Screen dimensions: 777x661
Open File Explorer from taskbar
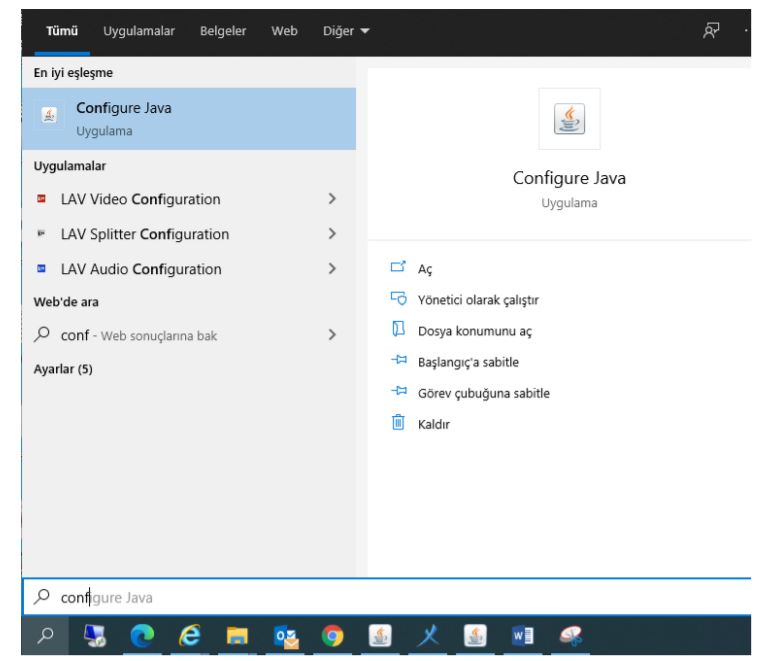237,635
